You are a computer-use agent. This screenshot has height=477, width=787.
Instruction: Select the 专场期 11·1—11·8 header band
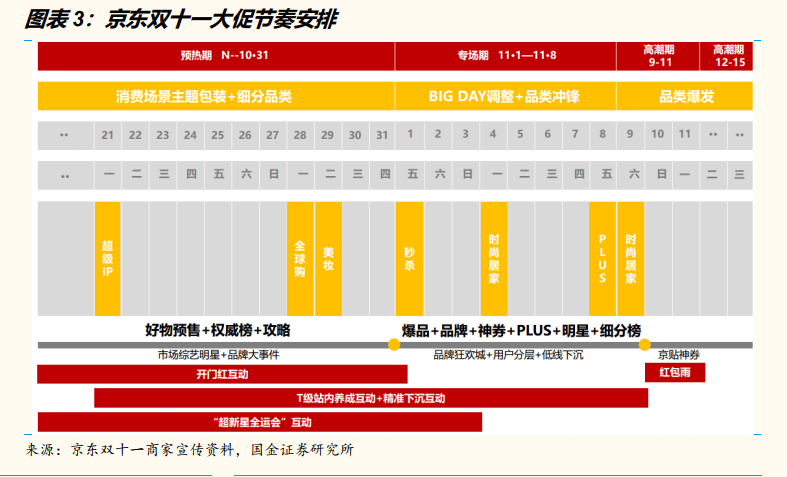[505, 56]
